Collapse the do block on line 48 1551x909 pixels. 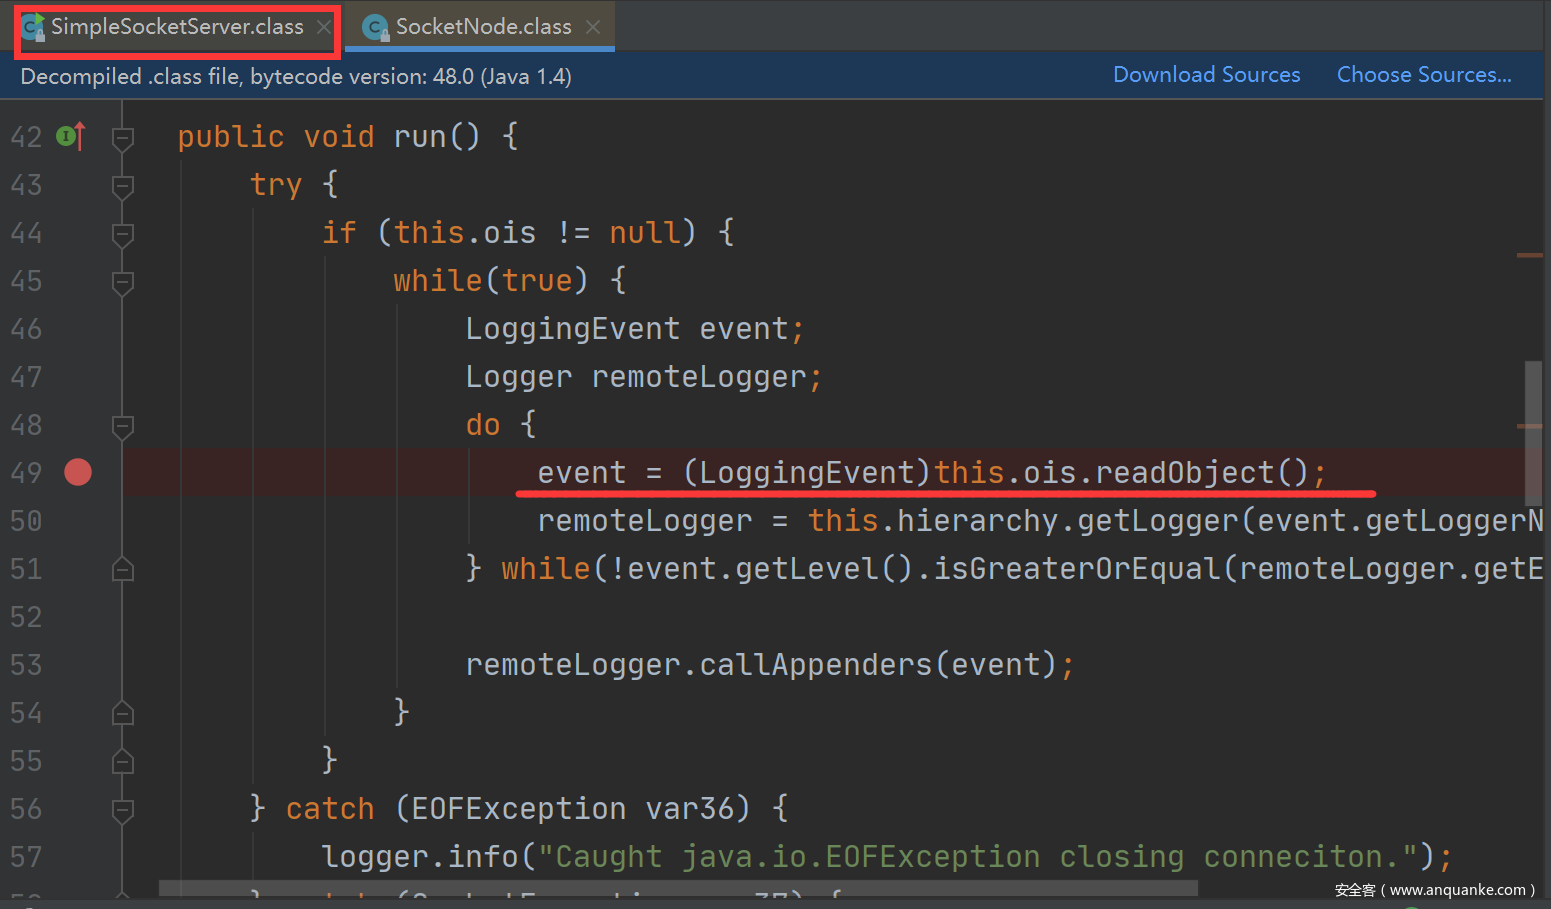(123, 426)
